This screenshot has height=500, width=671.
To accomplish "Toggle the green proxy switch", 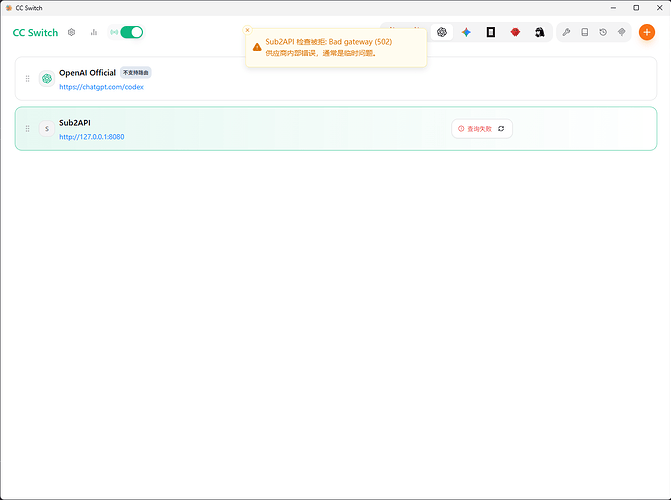I will coord(131,32).
